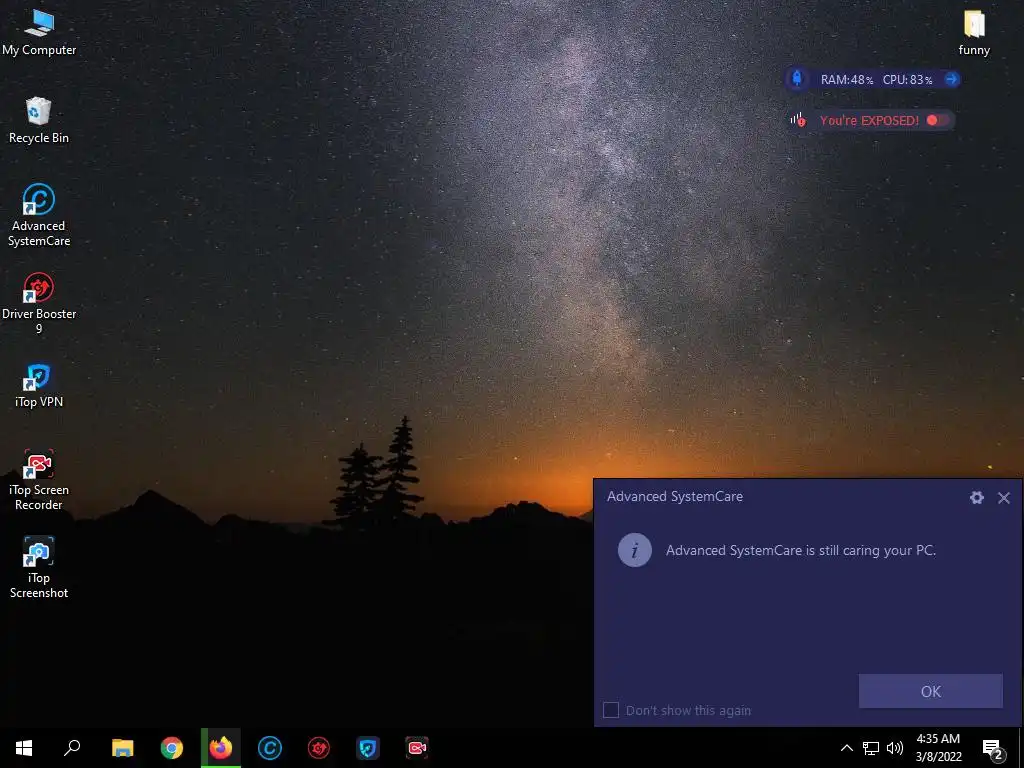Open settings gear in Advanced SystemCare popup
Image resolution: width=1024 pixels, height=768 pixels.
pos(976,498)
